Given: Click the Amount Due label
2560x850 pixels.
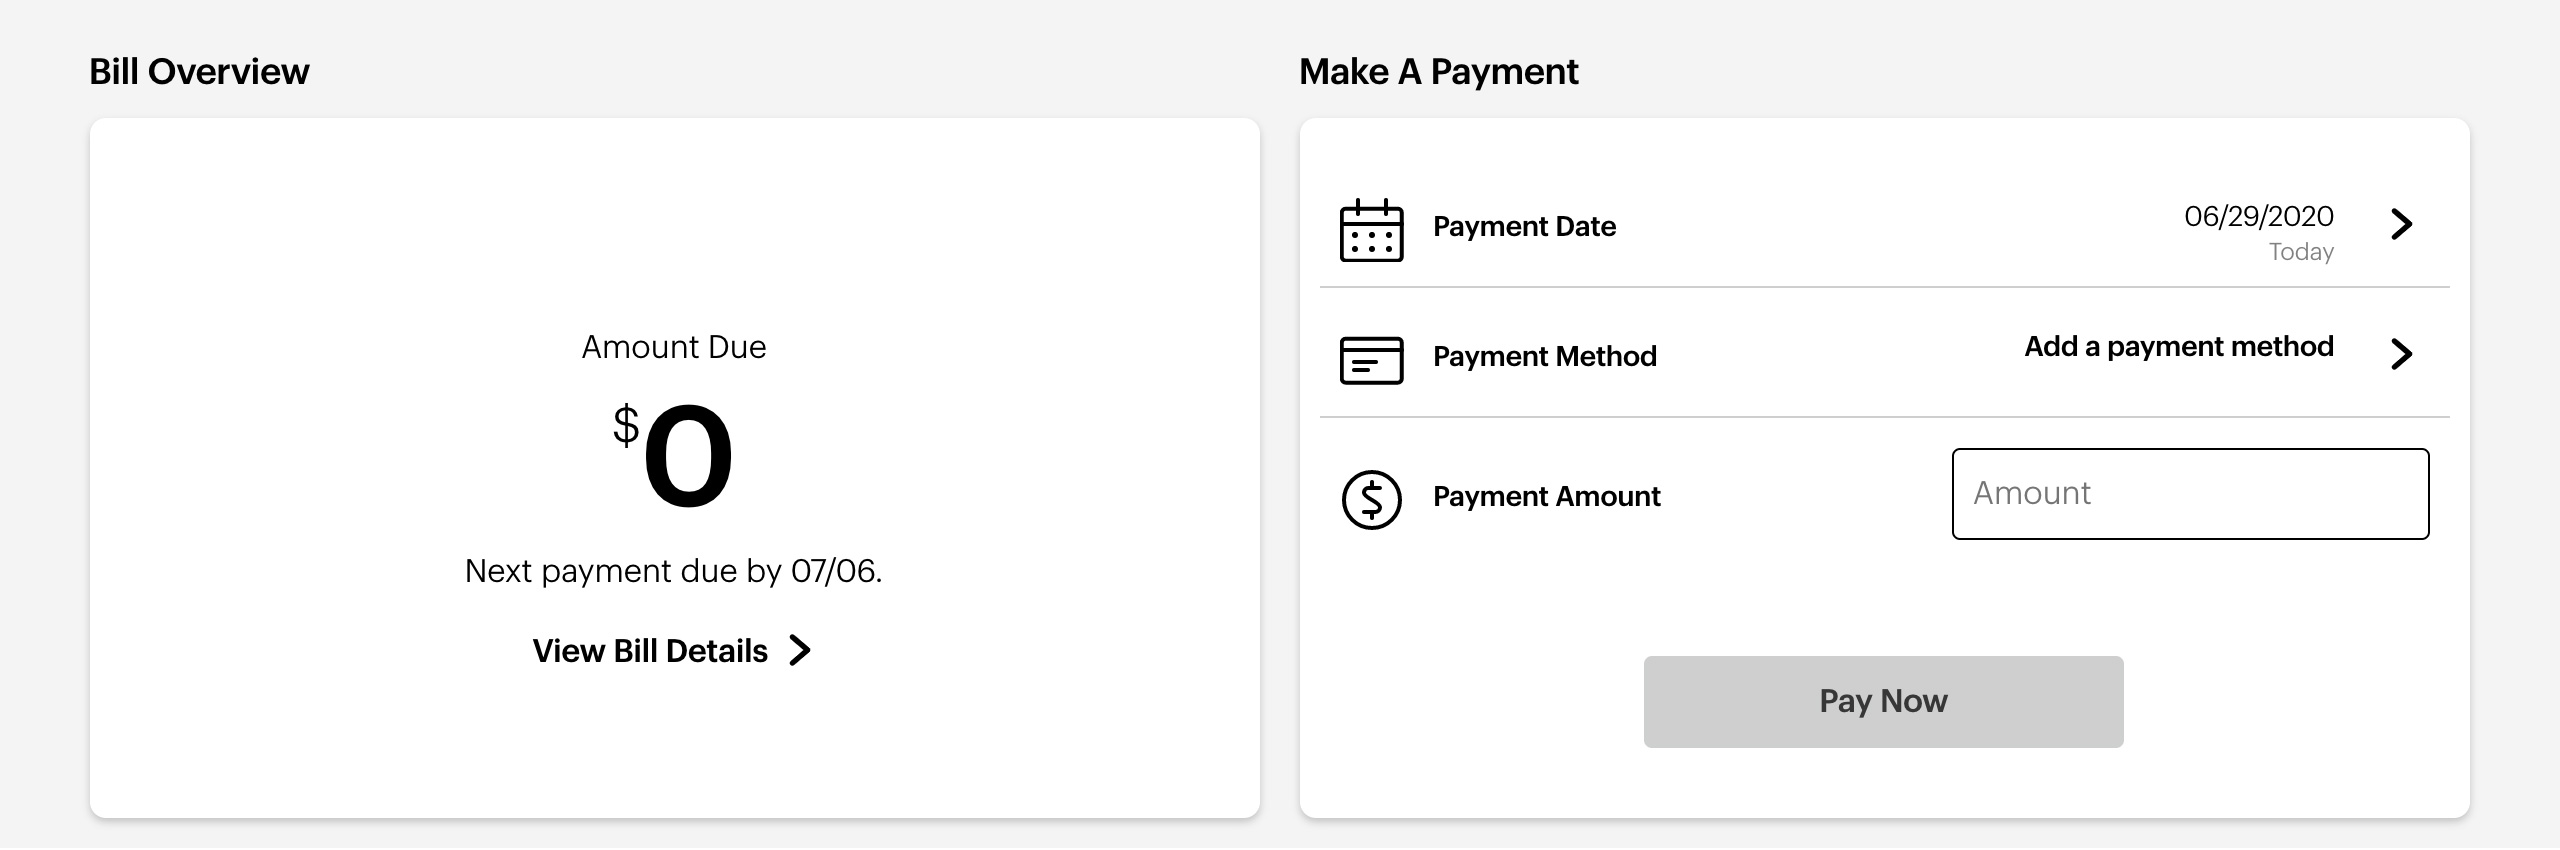Looking at the screenshot, I should [674, 347].
